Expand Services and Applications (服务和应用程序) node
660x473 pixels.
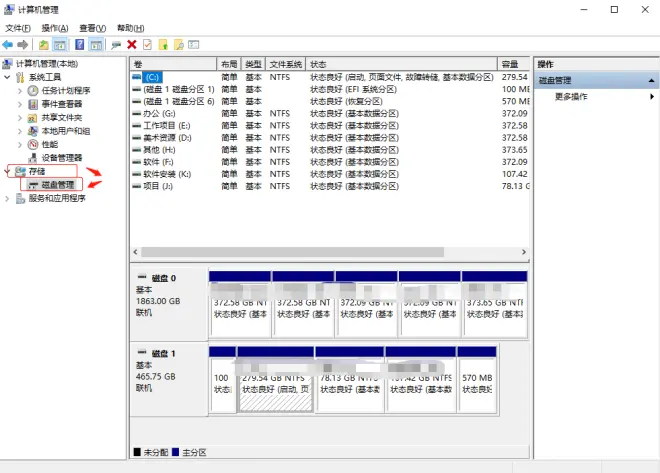coord(8,198)
